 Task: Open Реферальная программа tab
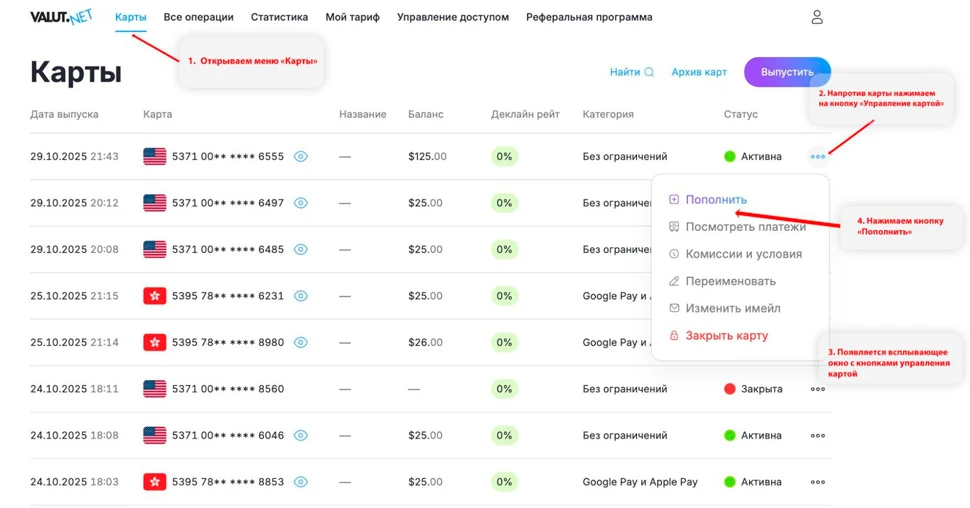click(x=589, y=17)
